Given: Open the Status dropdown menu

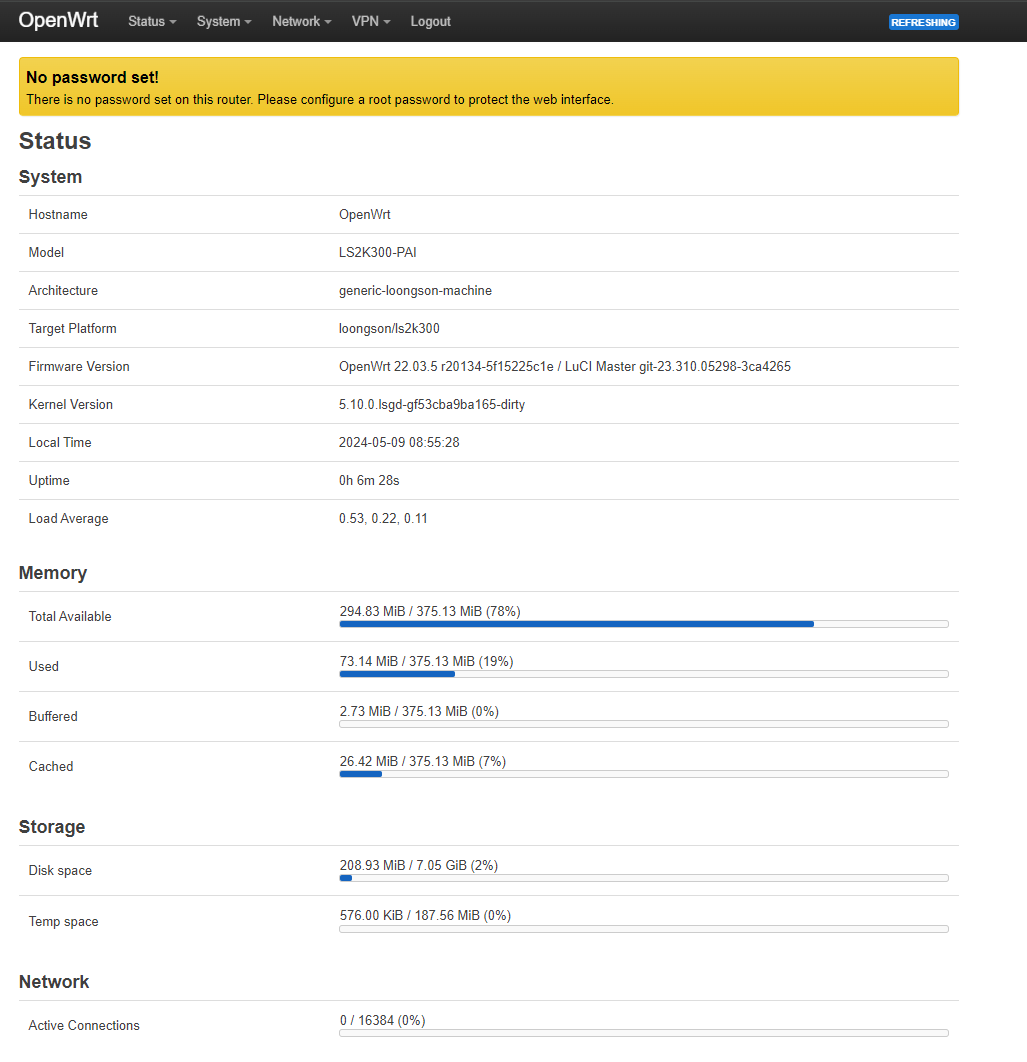Looking at the screenshot, I should 152,21.
